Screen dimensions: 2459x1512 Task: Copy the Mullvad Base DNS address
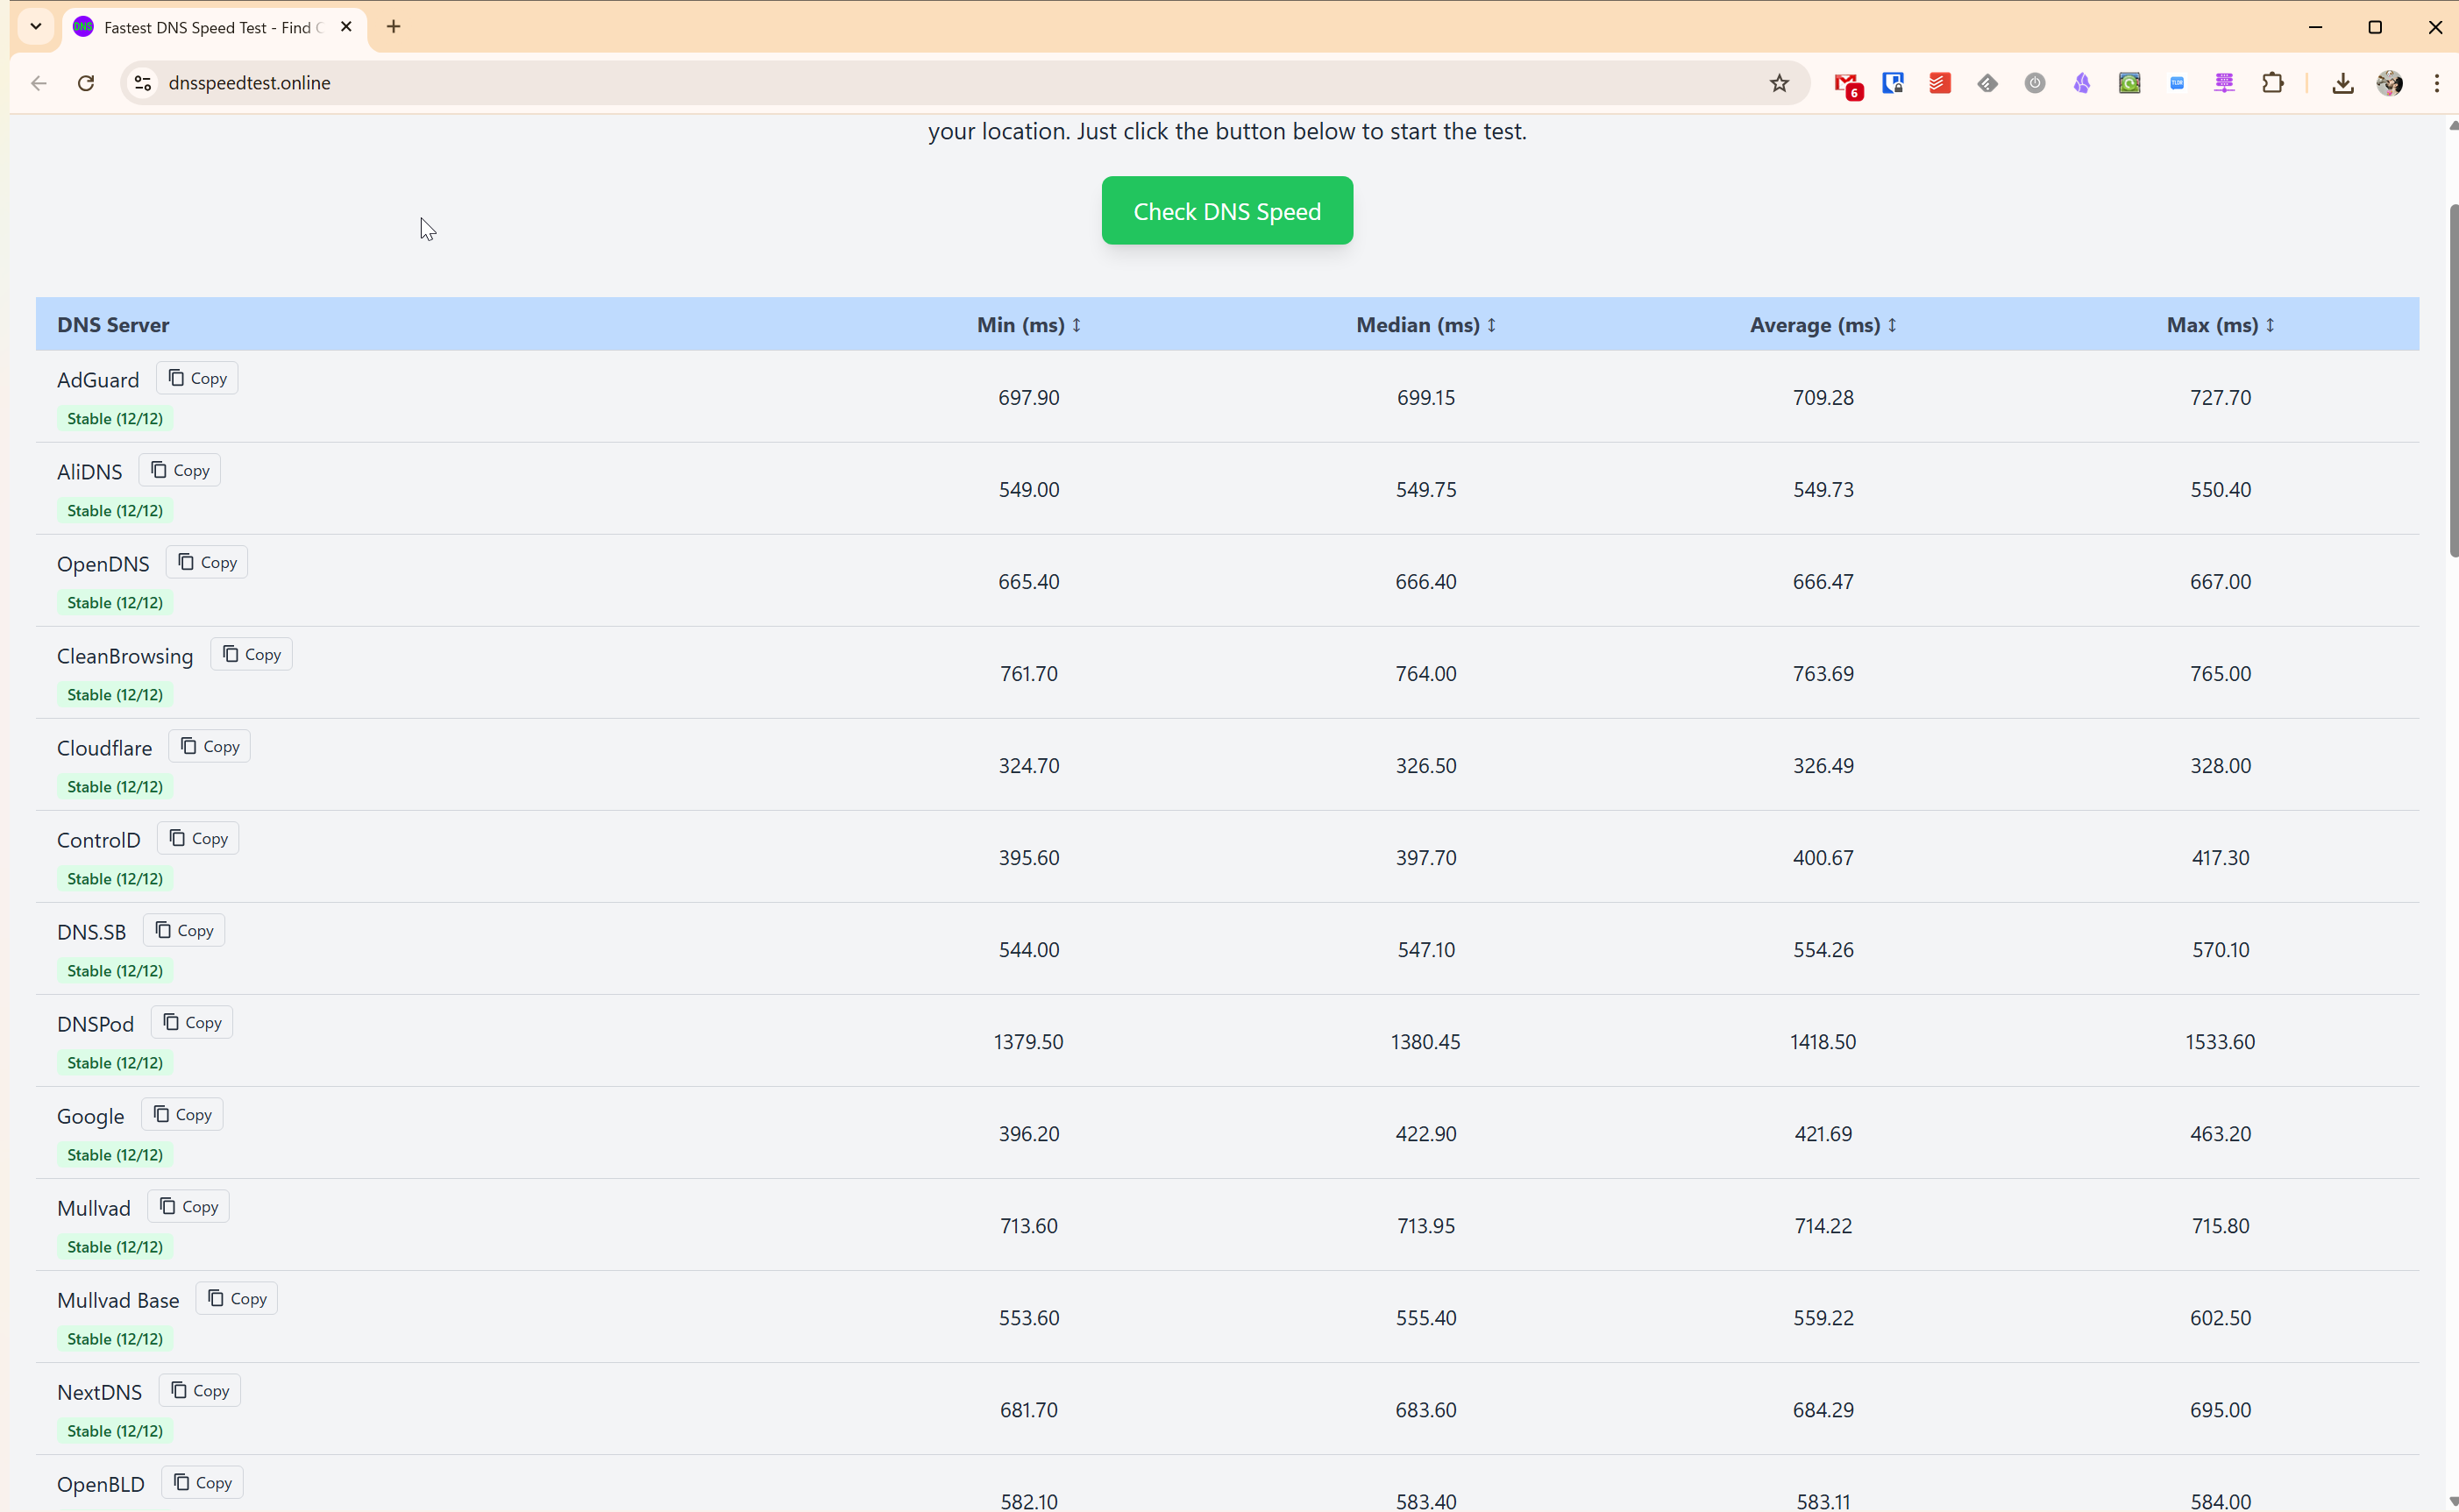pos(237,1298)
